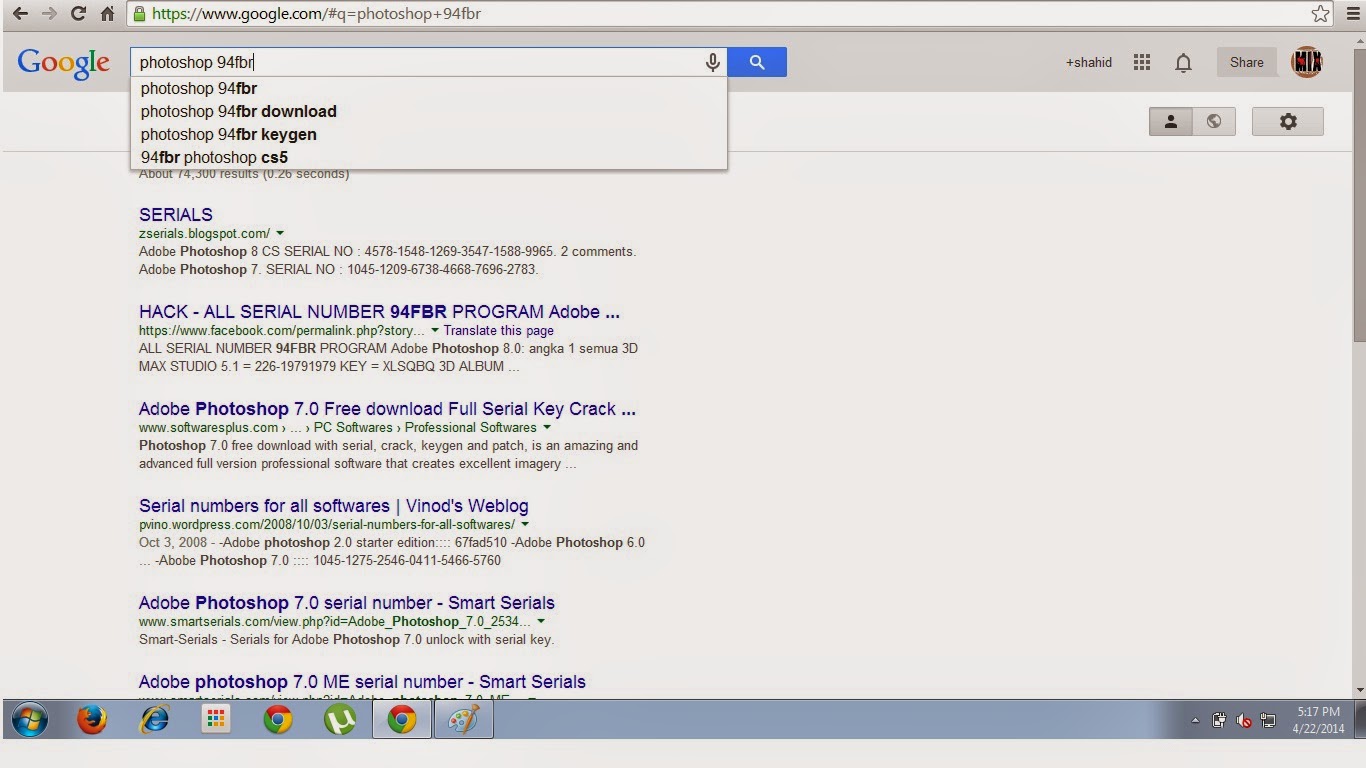This screenshot has width=1366, height=768.
Task: Click the Share button
Action: (1245, 62)
